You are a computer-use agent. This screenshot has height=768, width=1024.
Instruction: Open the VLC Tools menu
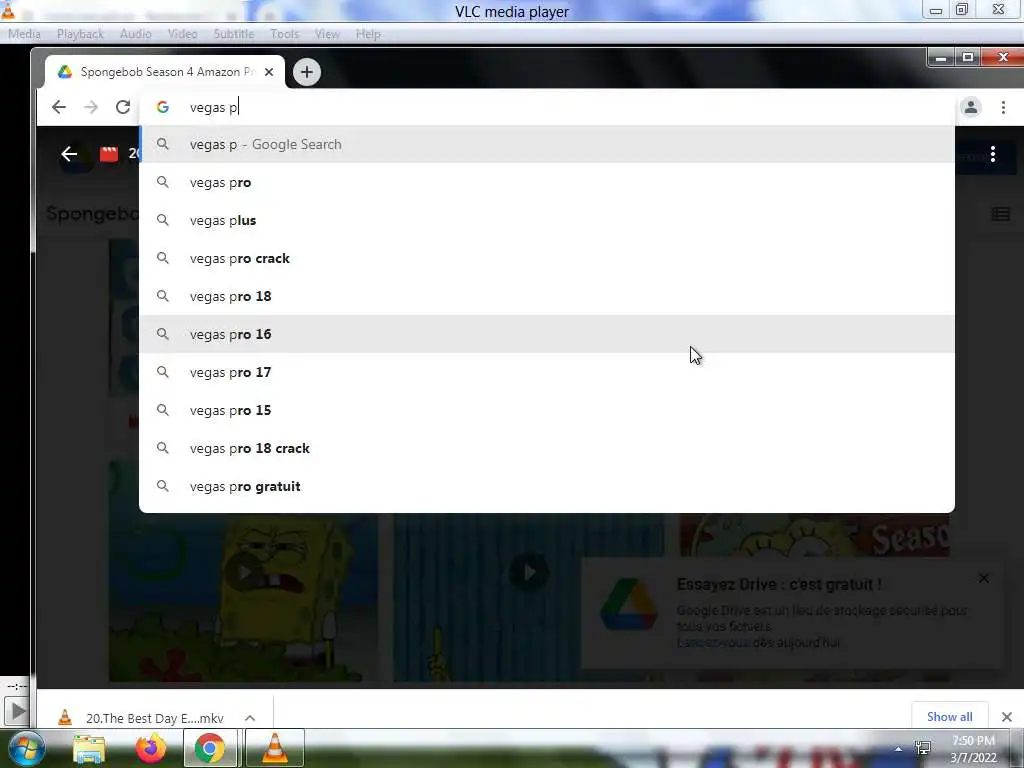coord(284,34)
